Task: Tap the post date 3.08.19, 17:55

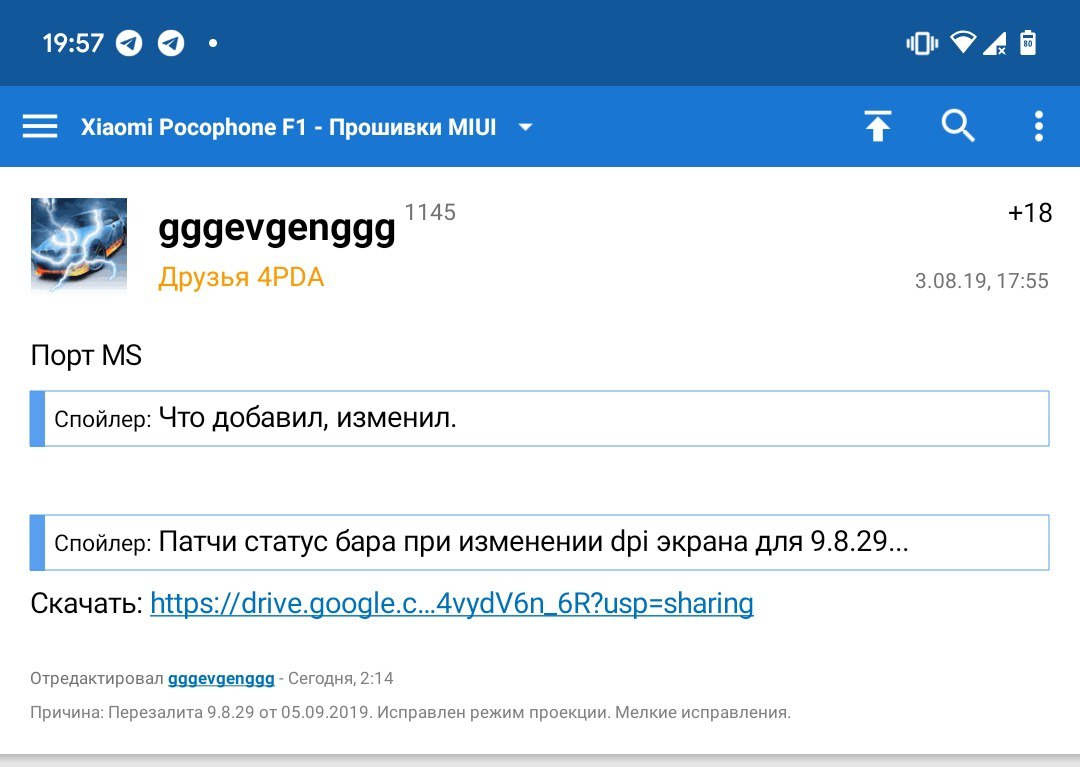Action: pyautogui.click(x=982, y=281)
